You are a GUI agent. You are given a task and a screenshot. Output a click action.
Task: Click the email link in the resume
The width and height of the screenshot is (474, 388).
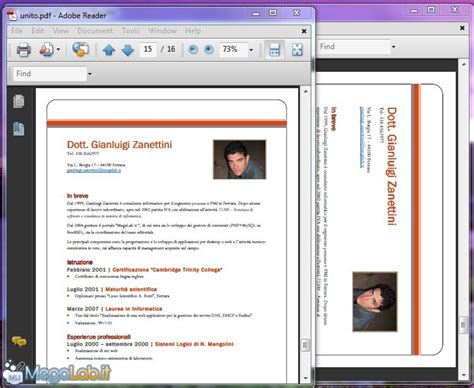tap(94, 170)
